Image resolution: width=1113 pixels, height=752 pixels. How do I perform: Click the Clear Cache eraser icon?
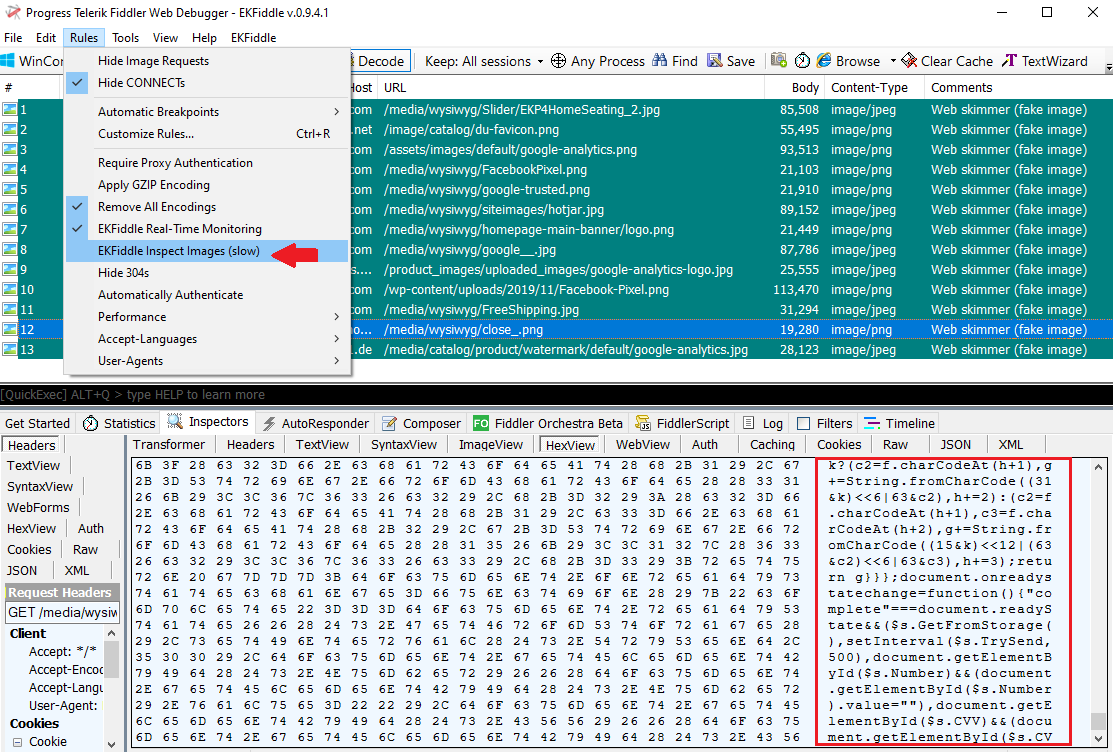(909, 61)
